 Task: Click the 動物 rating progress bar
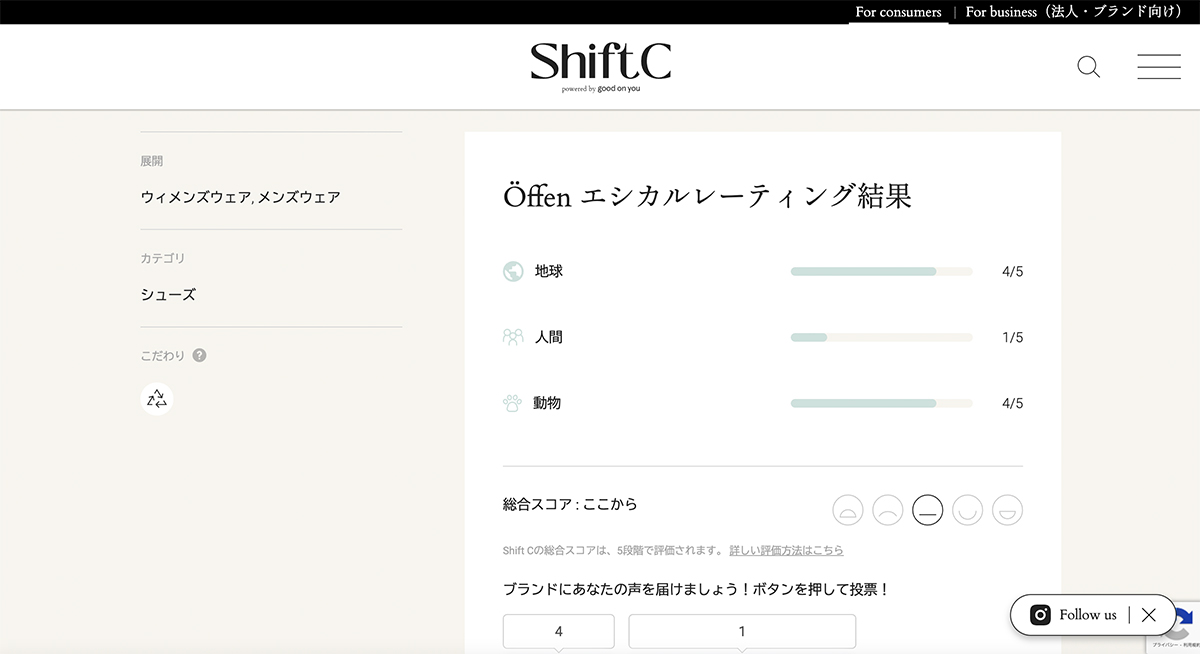click(881, 403)
